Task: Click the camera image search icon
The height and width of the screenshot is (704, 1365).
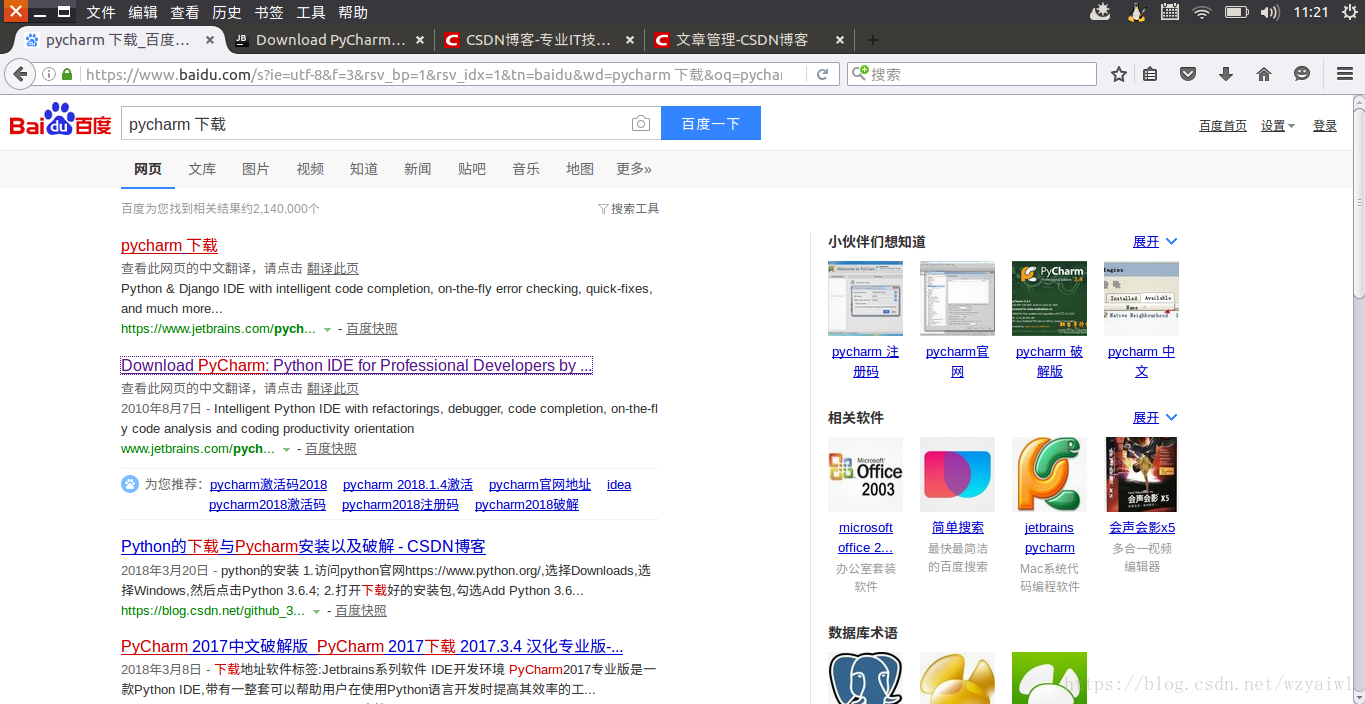Action: pos(641,124)
